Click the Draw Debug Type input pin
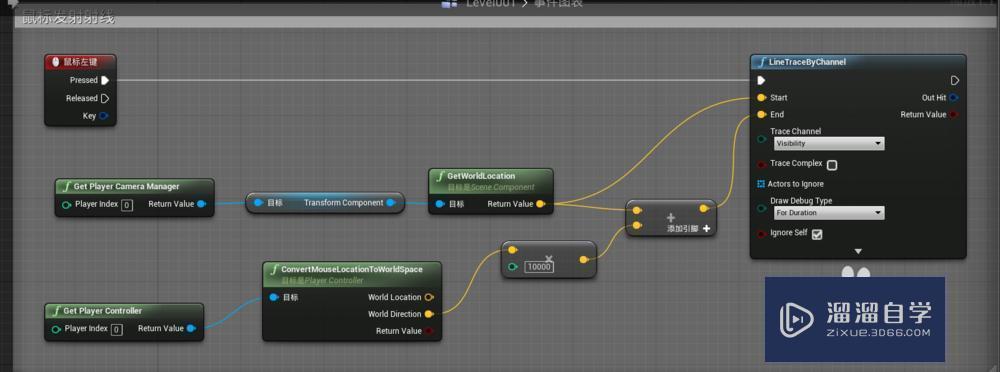Screen dimensions: 1000x372 click(761, 208)
